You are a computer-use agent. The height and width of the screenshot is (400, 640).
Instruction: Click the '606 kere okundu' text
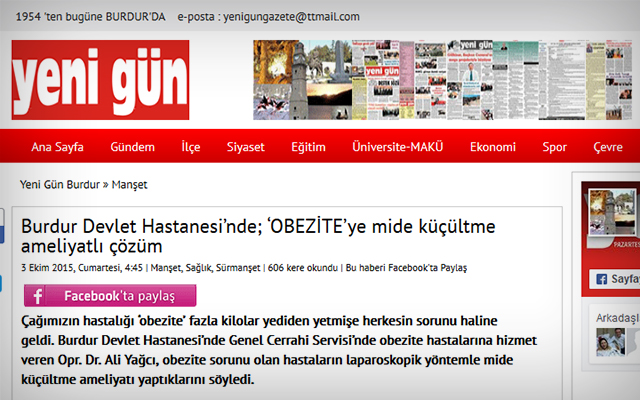pos(303,268)
